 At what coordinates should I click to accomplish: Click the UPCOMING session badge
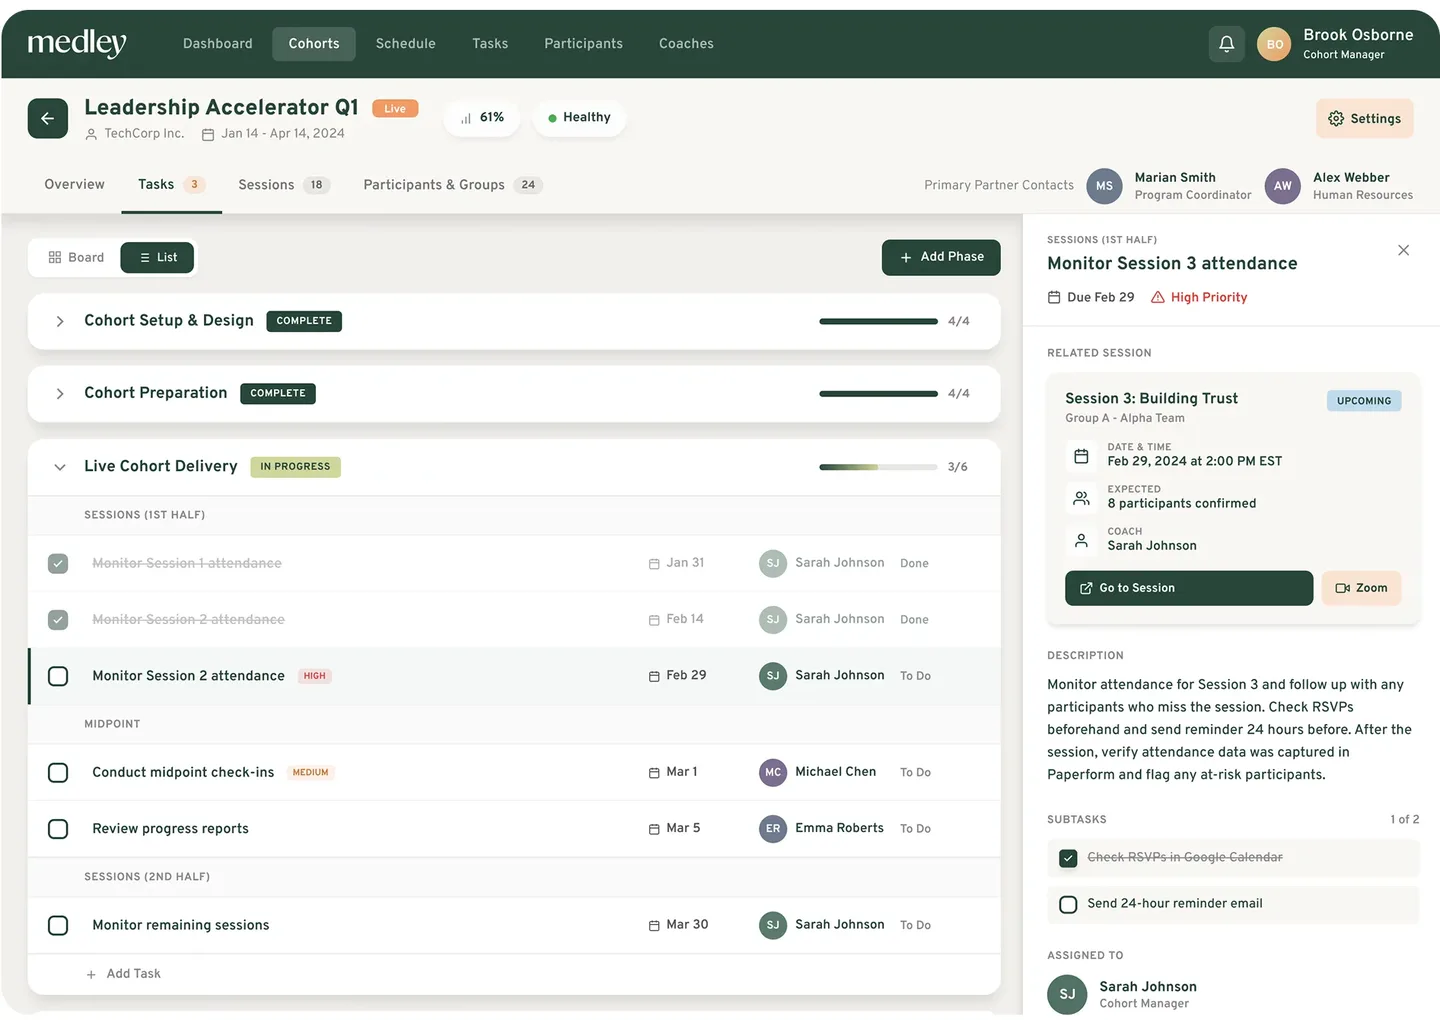click(1364, 401)
